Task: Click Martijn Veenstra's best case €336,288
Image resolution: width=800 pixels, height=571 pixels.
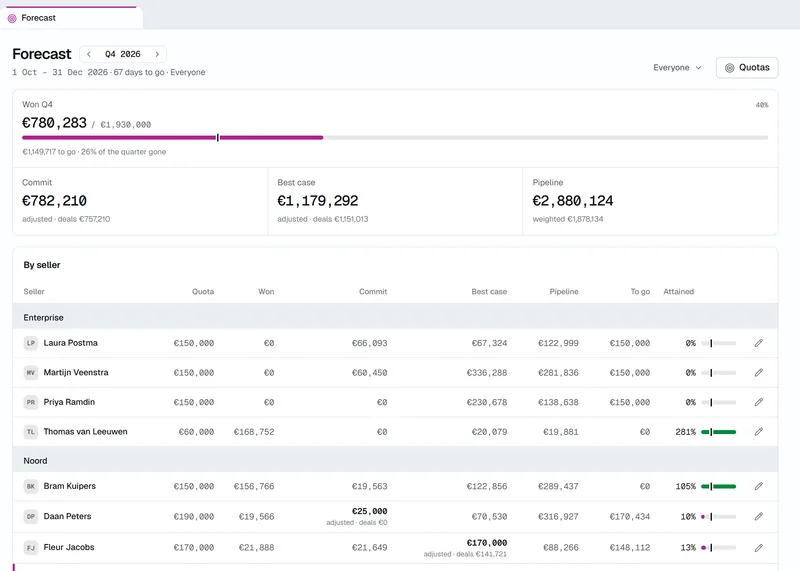Action: click(x=487, y=373)
